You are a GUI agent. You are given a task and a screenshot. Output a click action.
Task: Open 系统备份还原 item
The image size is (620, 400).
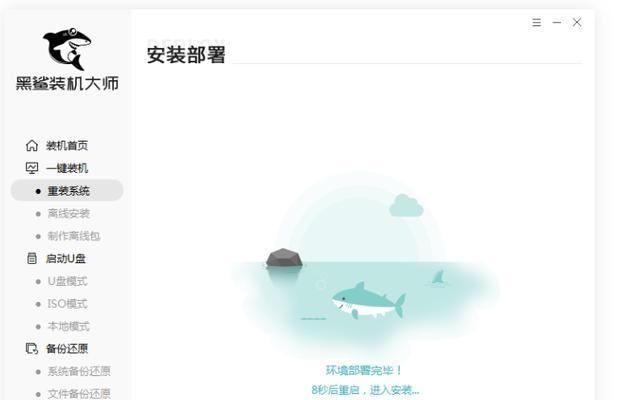[x=79, y=372]
